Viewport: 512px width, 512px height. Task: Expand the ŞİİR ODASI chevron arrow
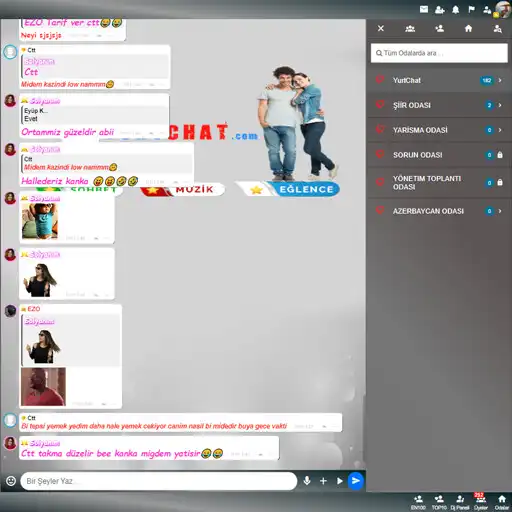pos(500,105)
